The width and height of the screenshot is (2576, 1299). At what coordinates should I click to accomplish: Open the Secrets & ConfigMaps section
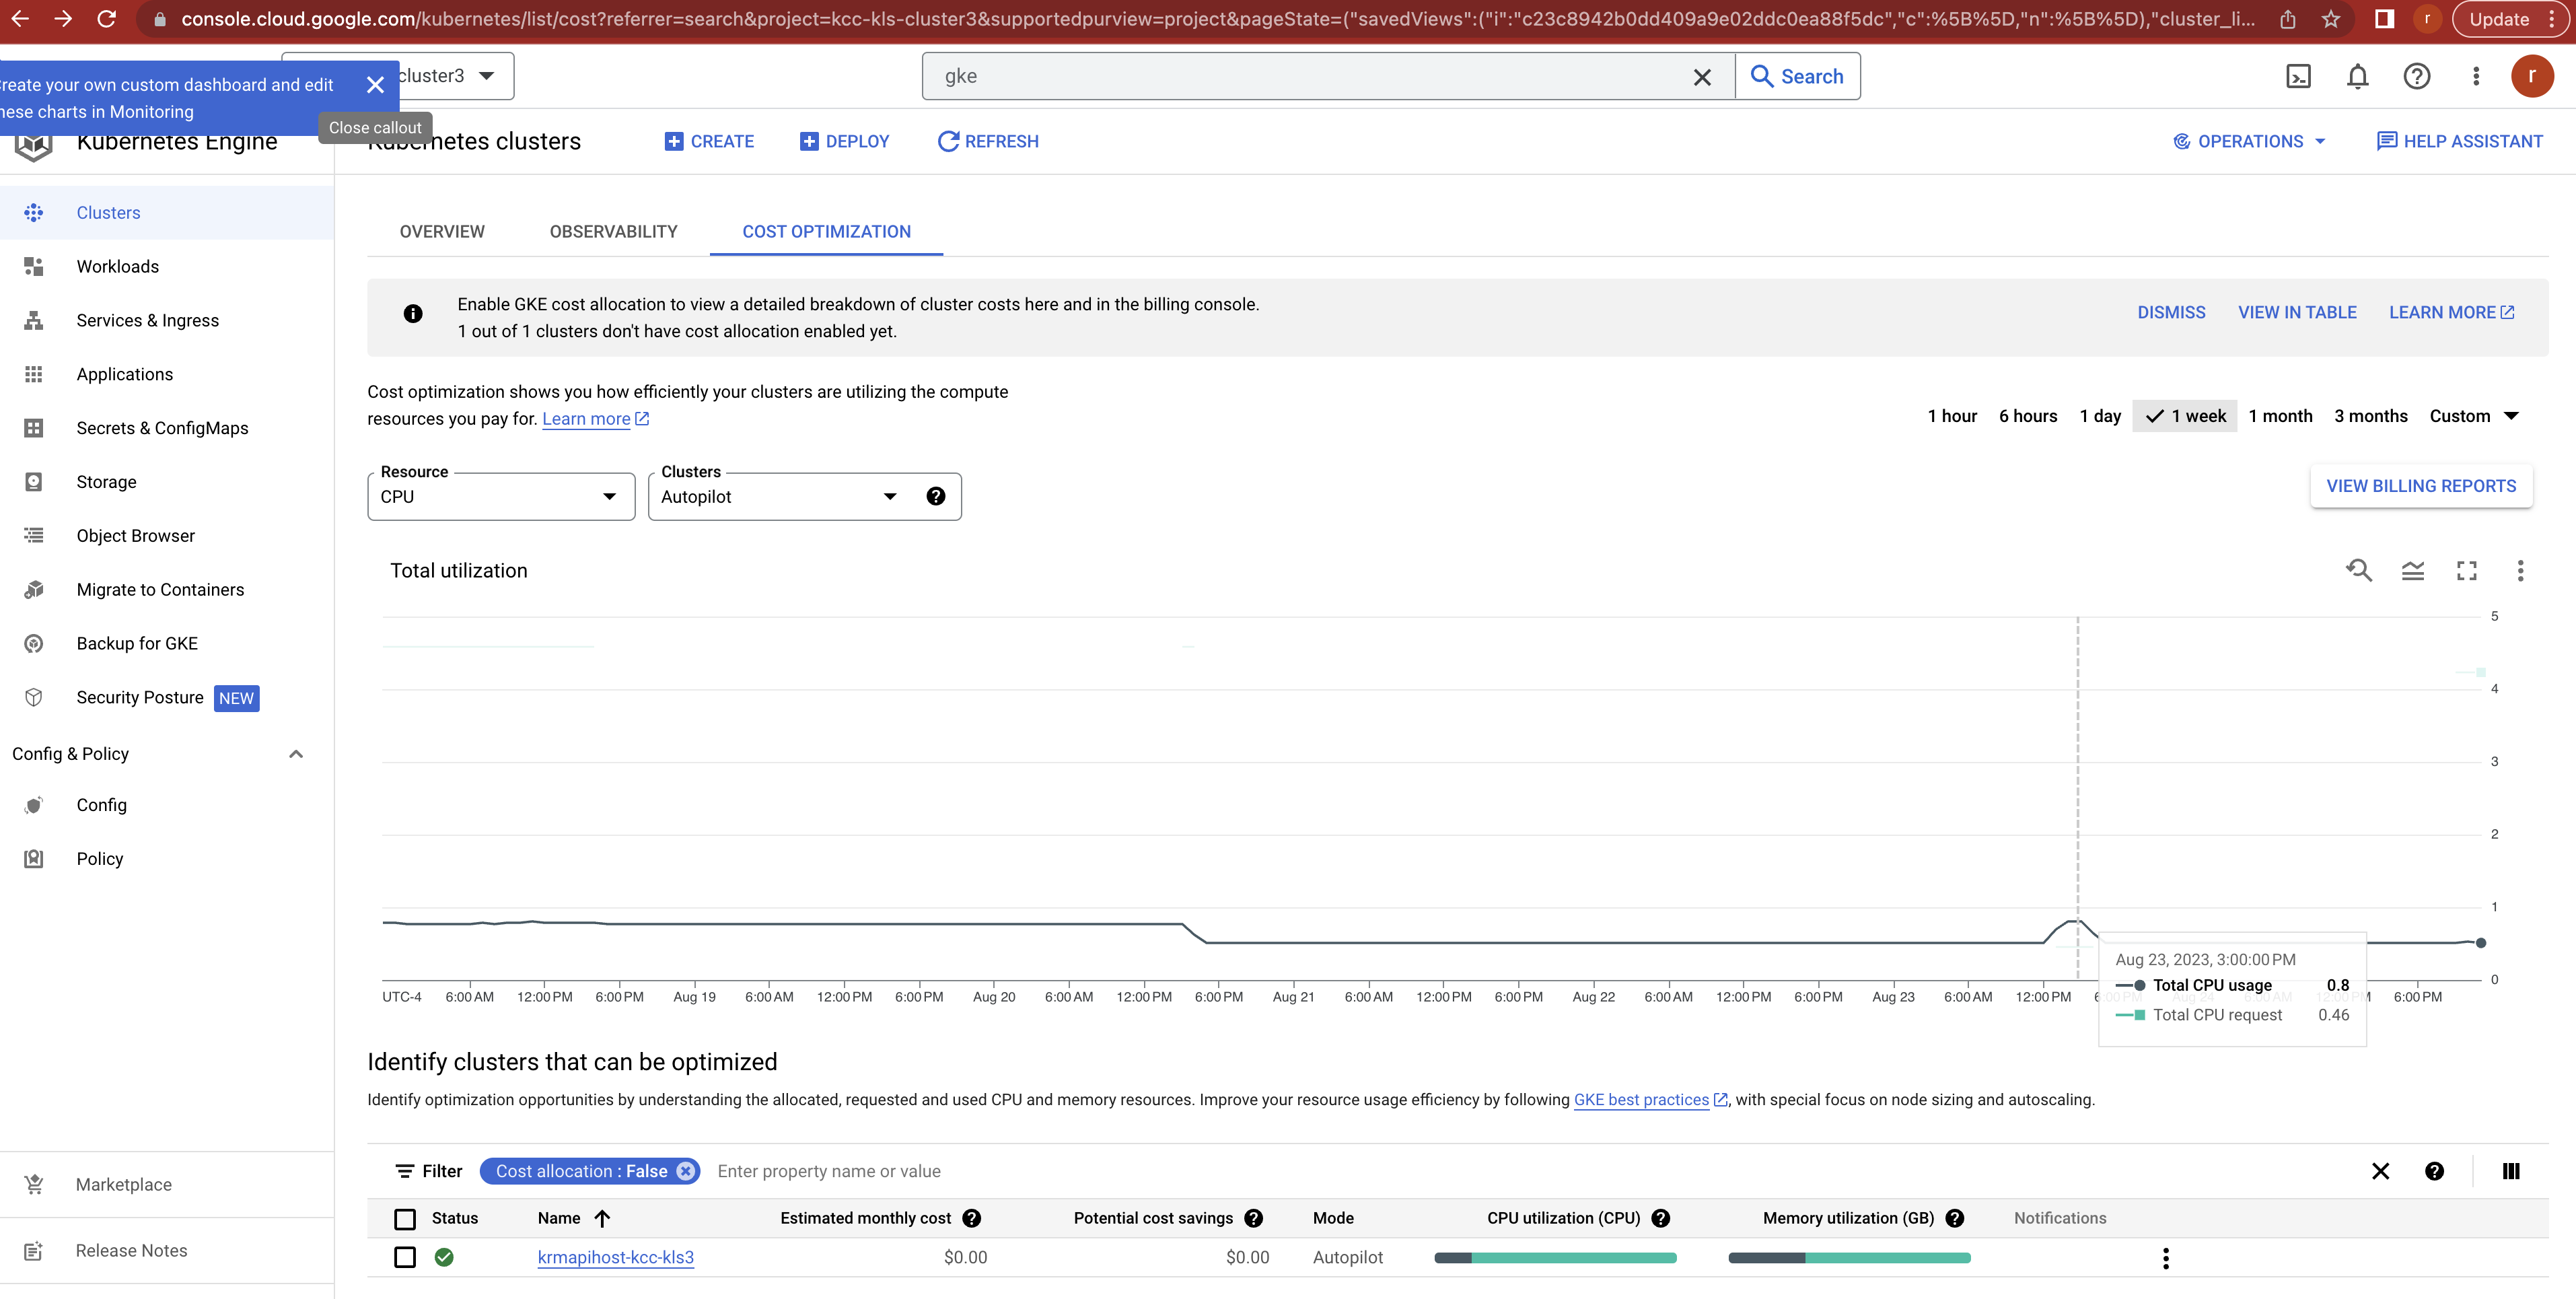tap(162, 427)
